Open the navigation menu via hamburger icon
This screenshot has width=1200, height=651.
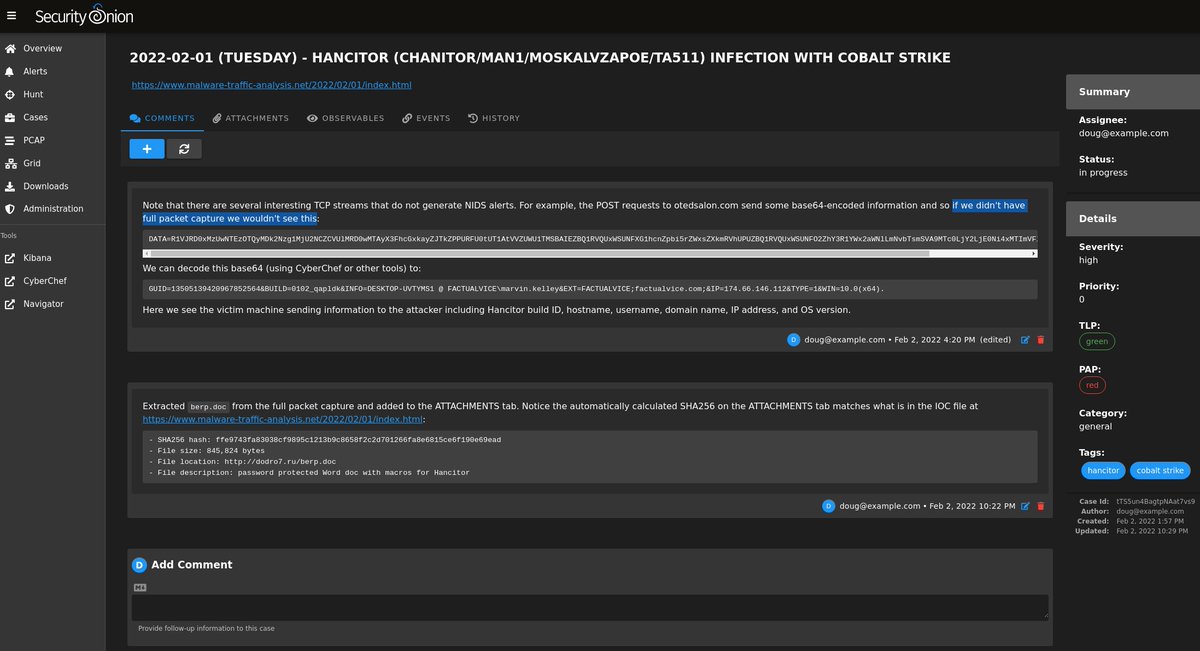pos(13,15)
